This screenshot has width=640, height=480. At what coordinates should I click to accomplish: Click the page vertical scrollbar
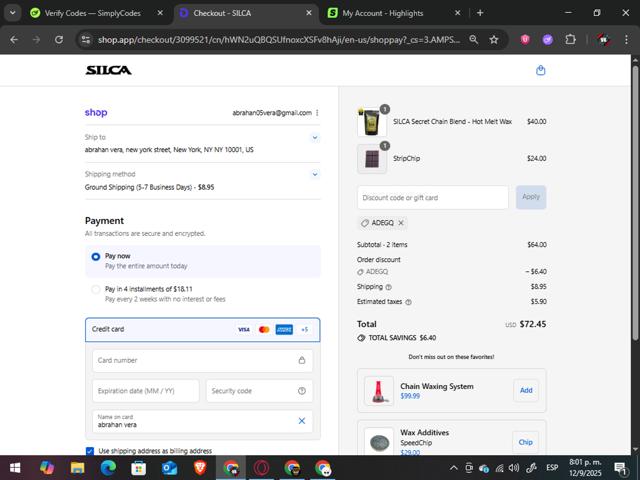(x=635, y=202)
